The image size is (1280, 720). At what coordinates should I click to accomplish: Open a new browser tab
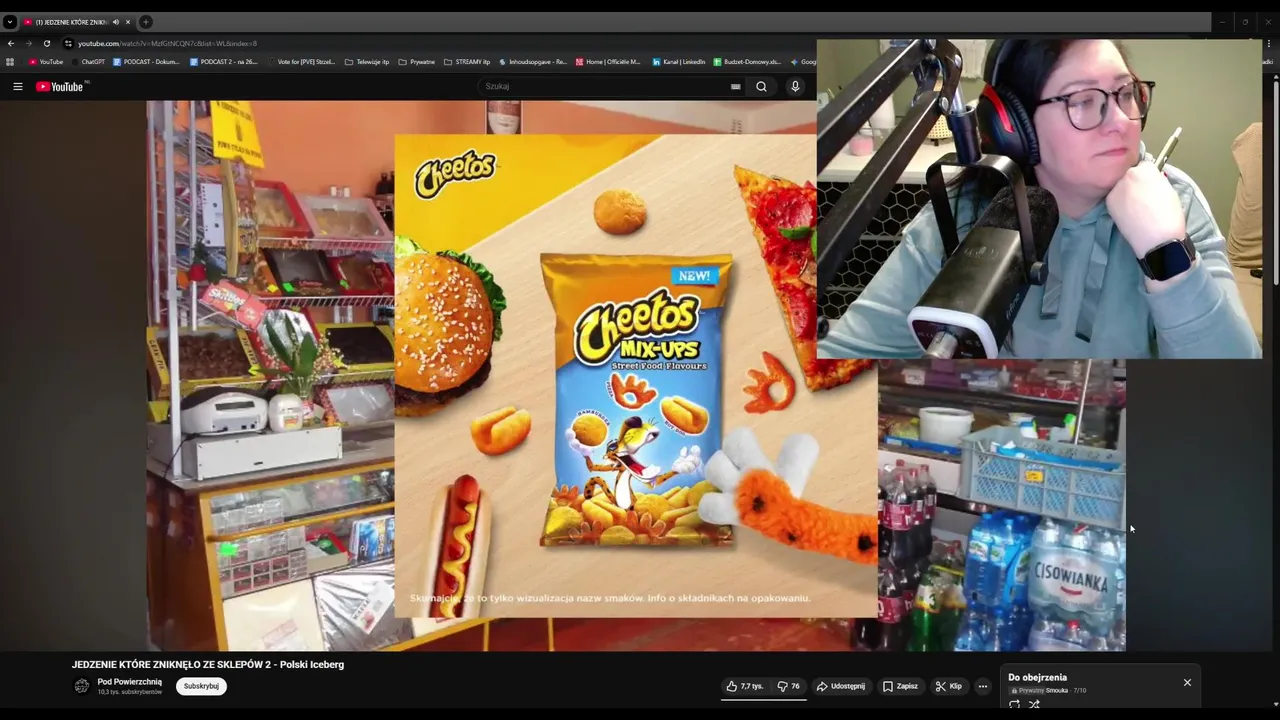tap(145, 22)
